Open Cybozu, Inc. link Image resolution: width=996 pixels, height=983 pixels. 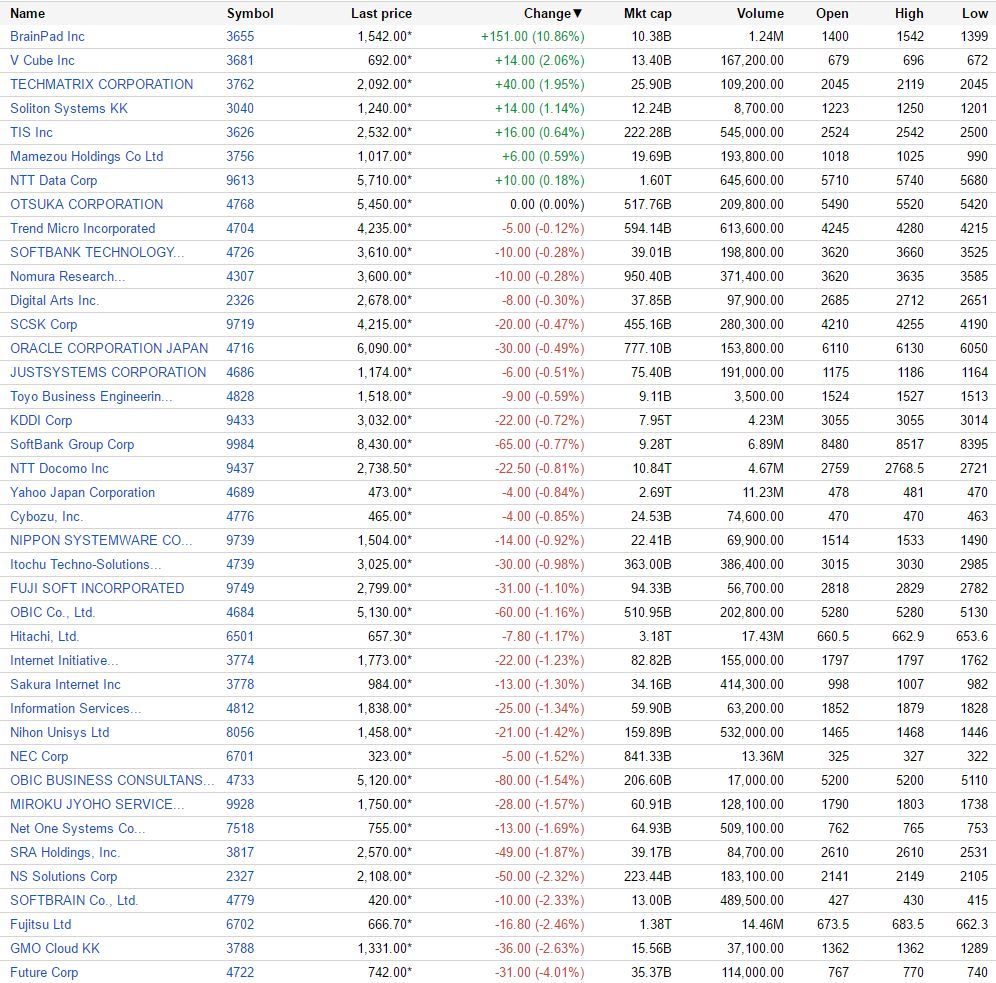pos(46,517)
